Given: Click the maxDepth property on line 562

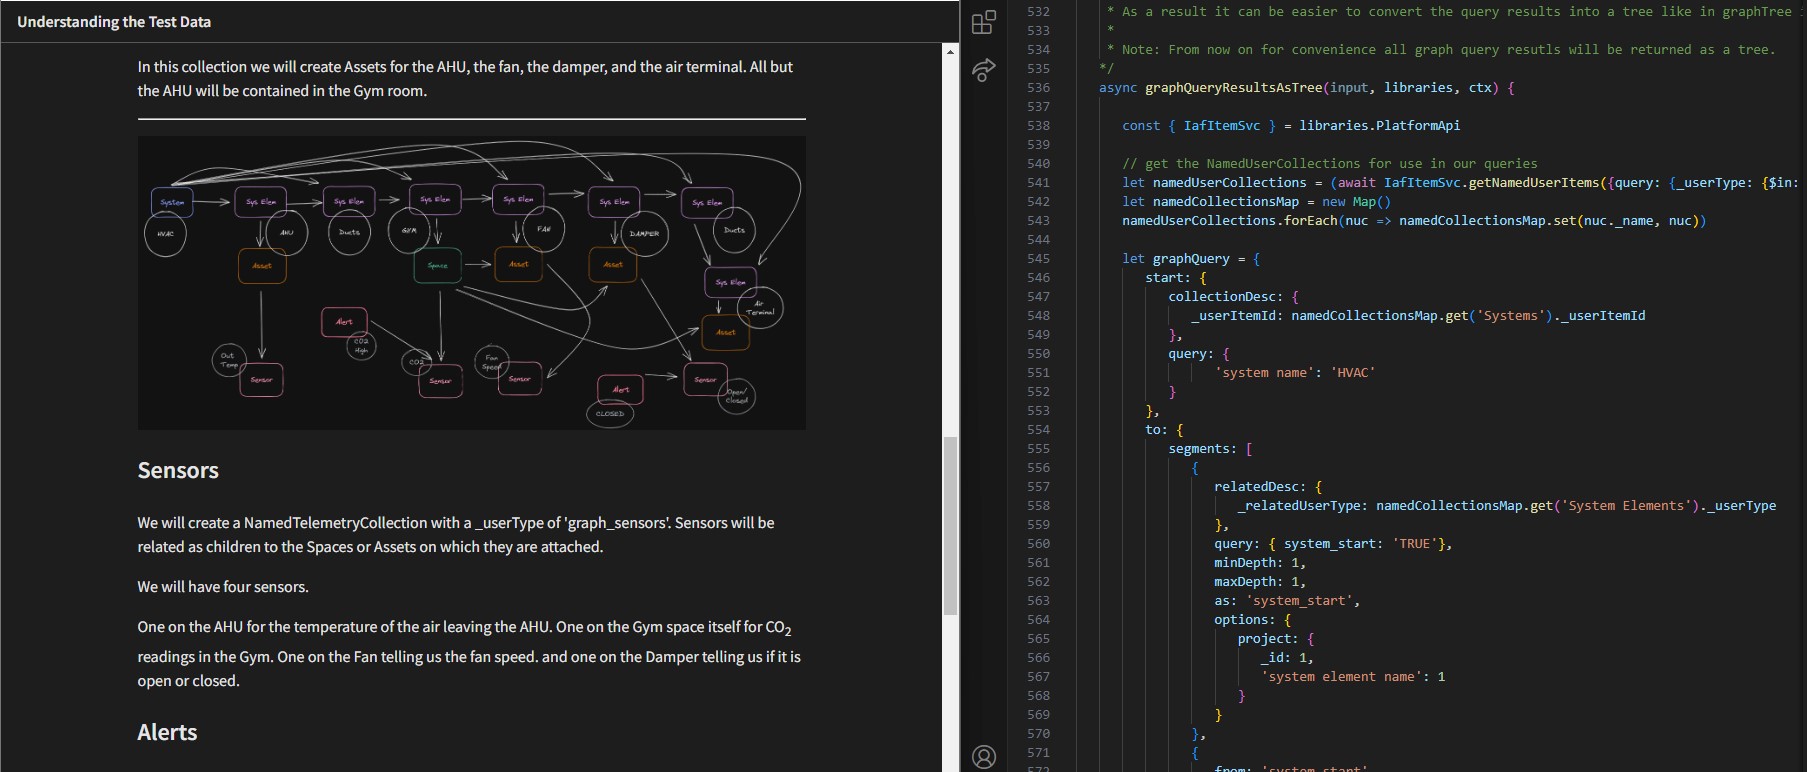Looking at the screenshot, I should coord(1245,582).
